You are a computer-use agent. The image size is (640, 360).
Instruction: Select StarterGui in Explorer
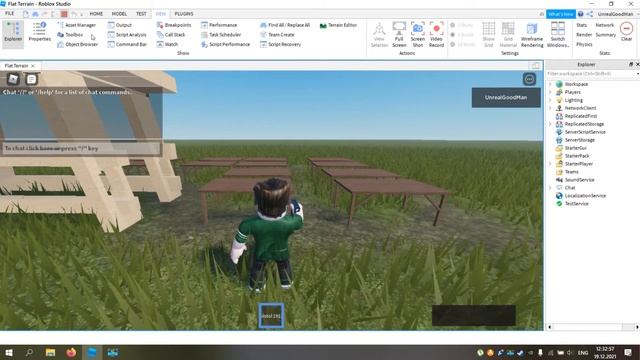tap(576, 148)
